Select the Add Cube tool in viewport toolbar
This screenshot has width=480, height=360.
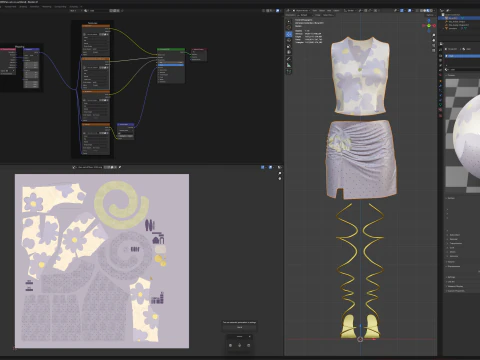tap(289, 71)
